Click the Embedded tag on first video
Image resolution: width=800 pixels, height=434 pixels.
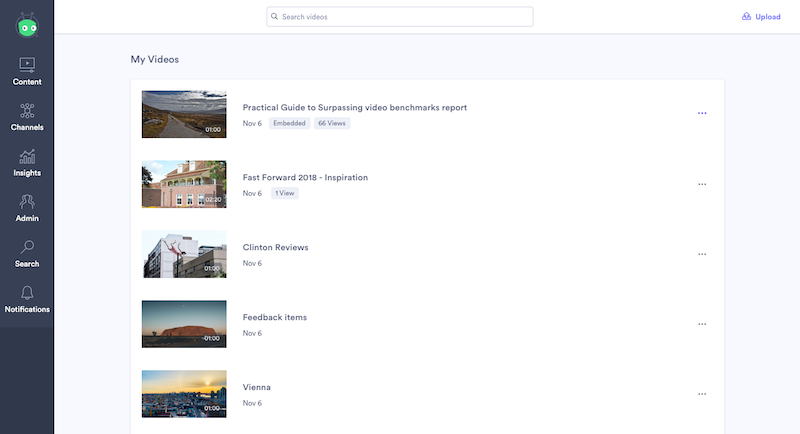point(289,123)
